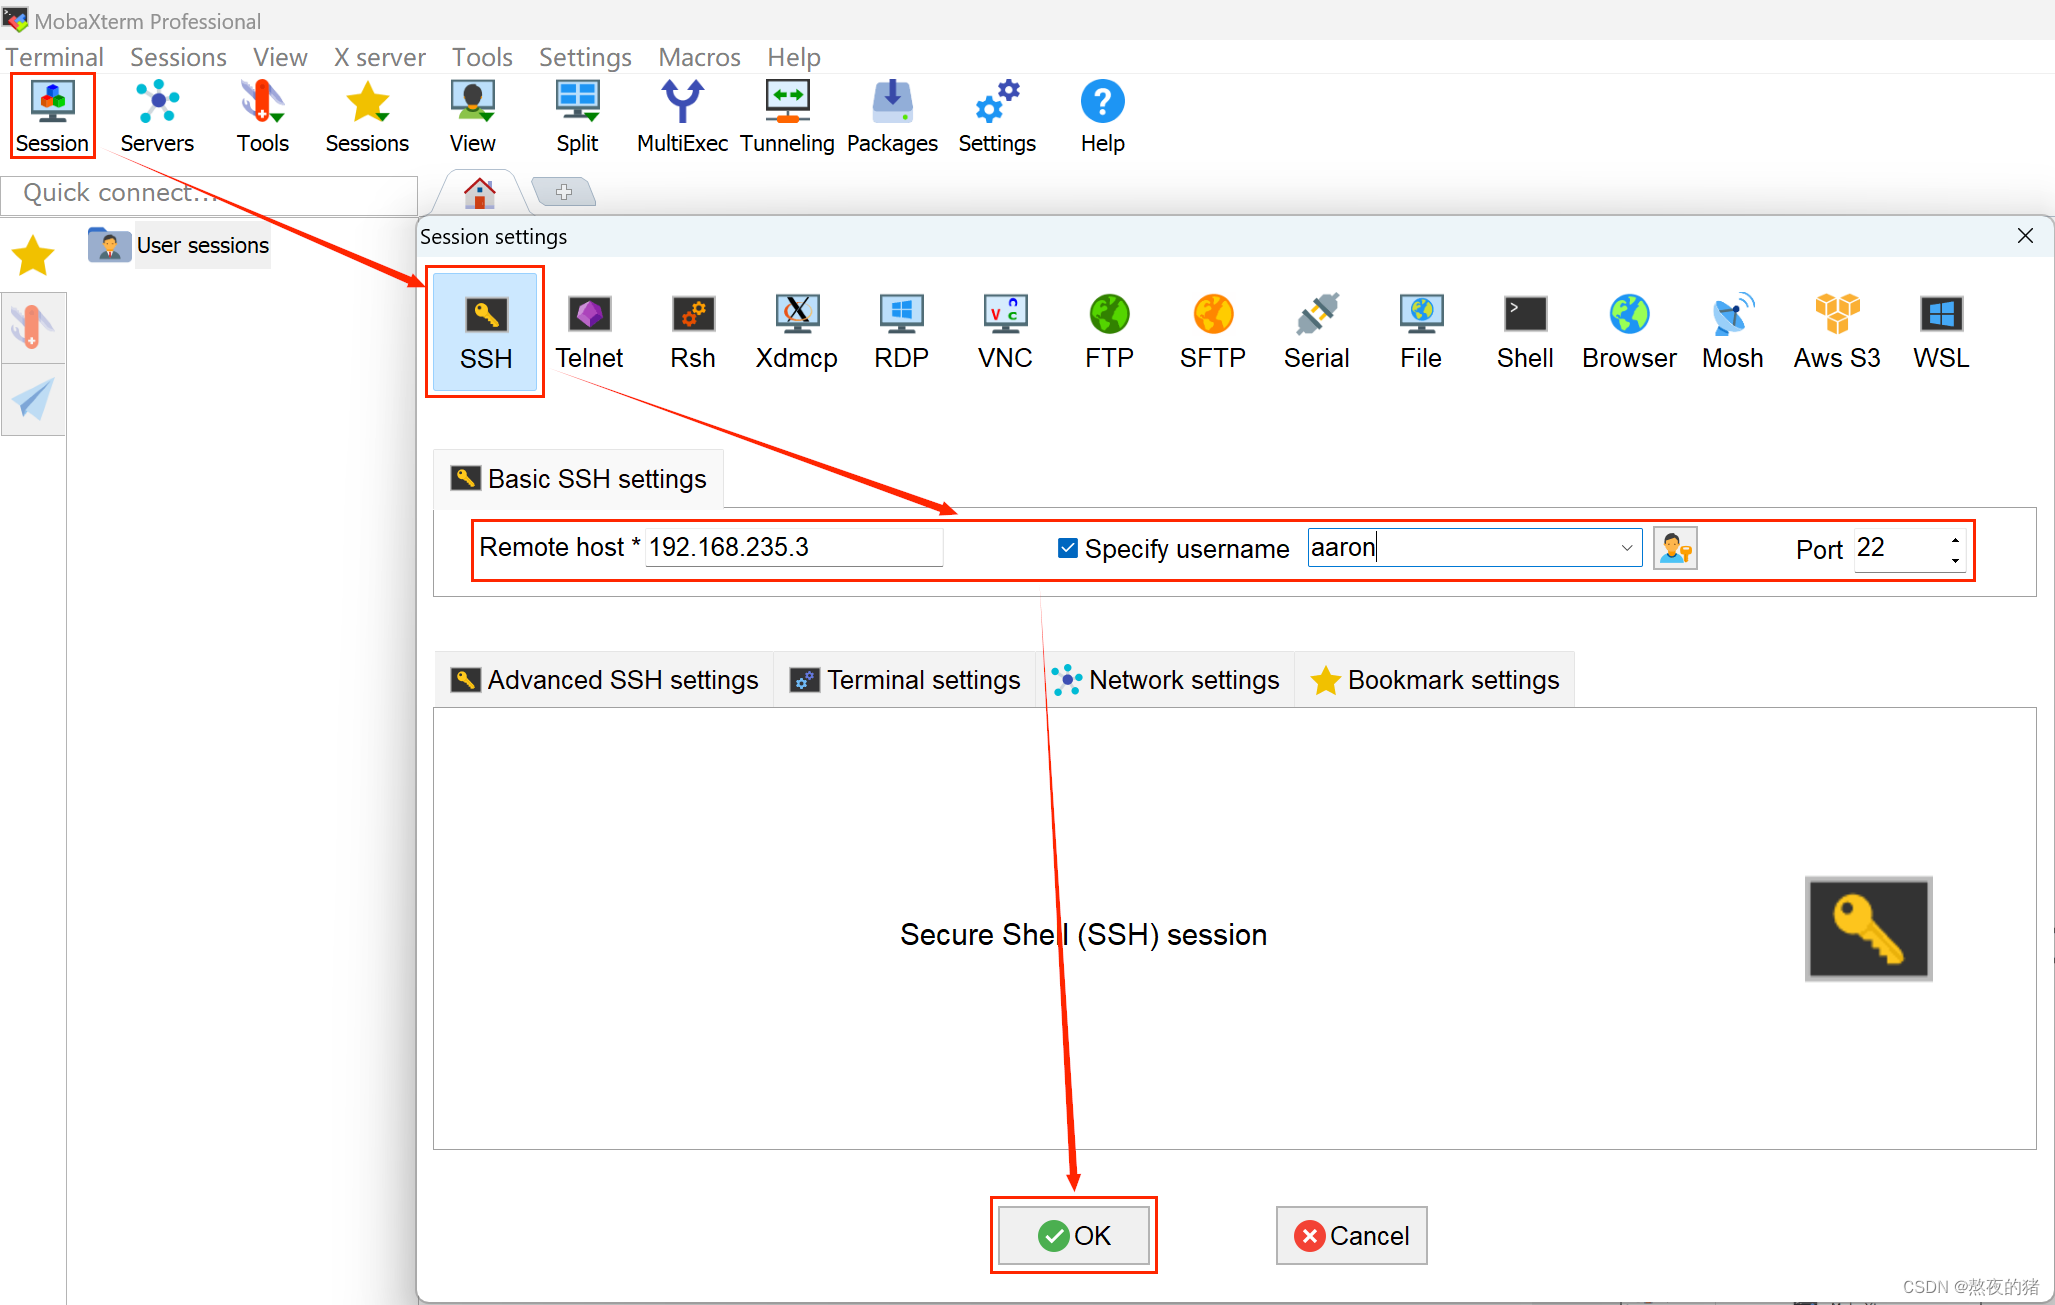Select the Shell session type
Image resolution: width=2055 pixels, height=1305 pixels.
(1525, 332)
